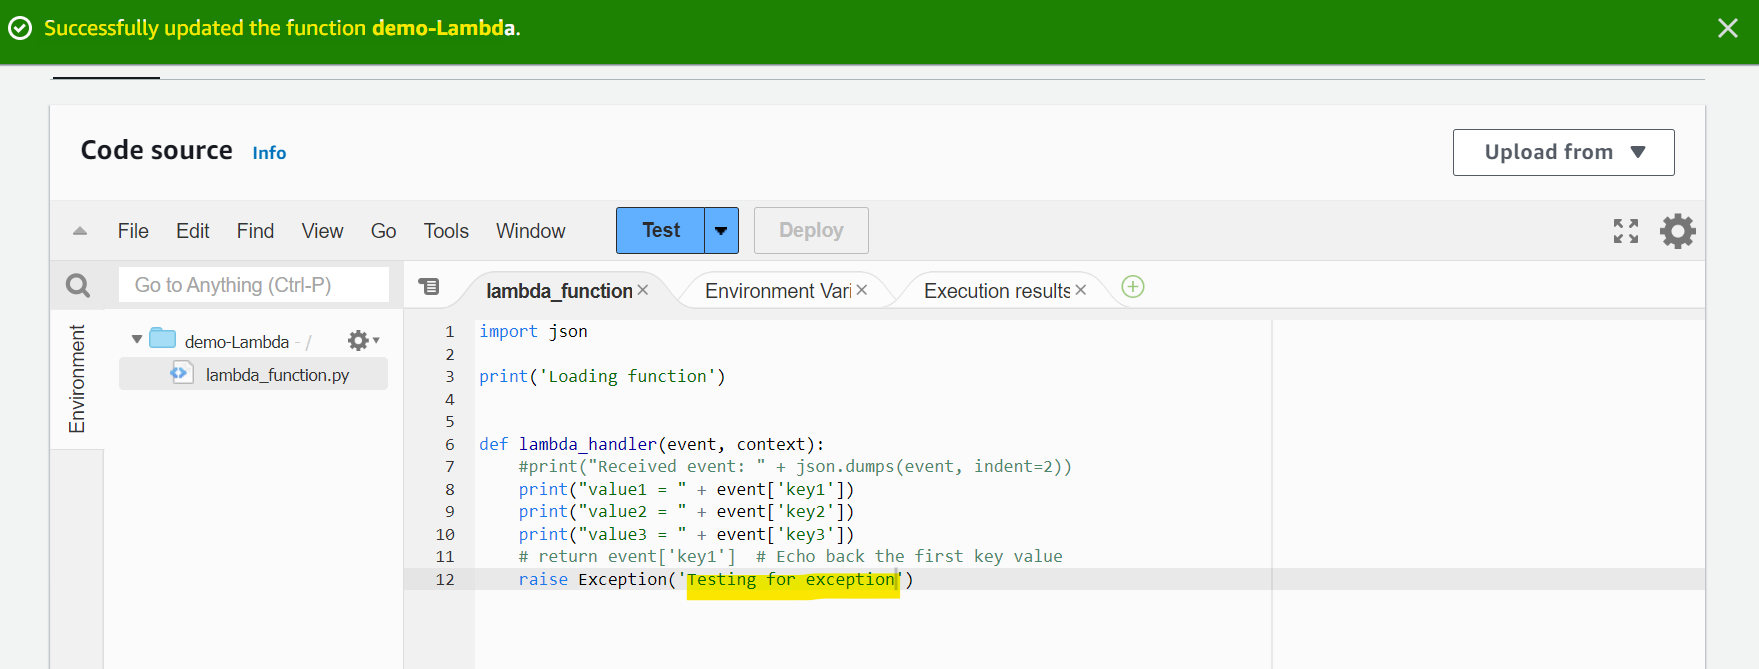The image size is (1759, 669).
Task: Open the file tree settings gear
Action: pyautogui.click(x=363, y=341)
